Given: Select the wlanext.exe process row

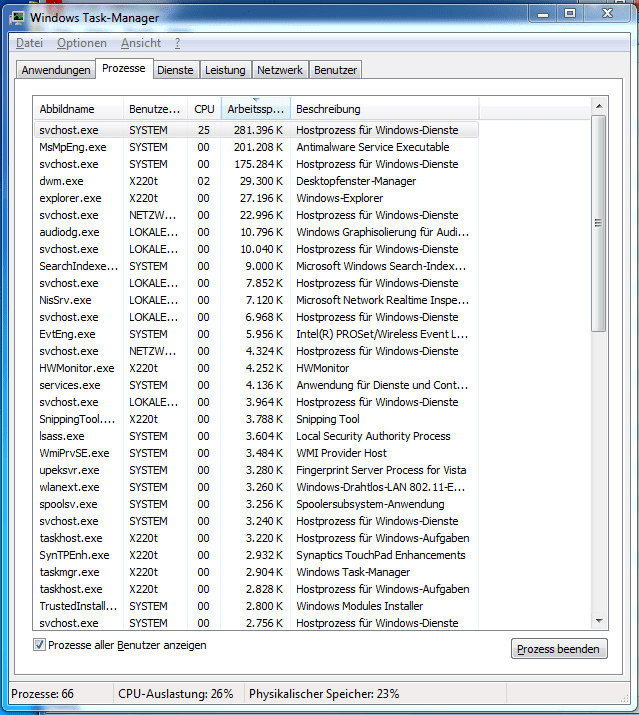Looking at the screenshot, I should pyautogui.click(x=256, y=487).
